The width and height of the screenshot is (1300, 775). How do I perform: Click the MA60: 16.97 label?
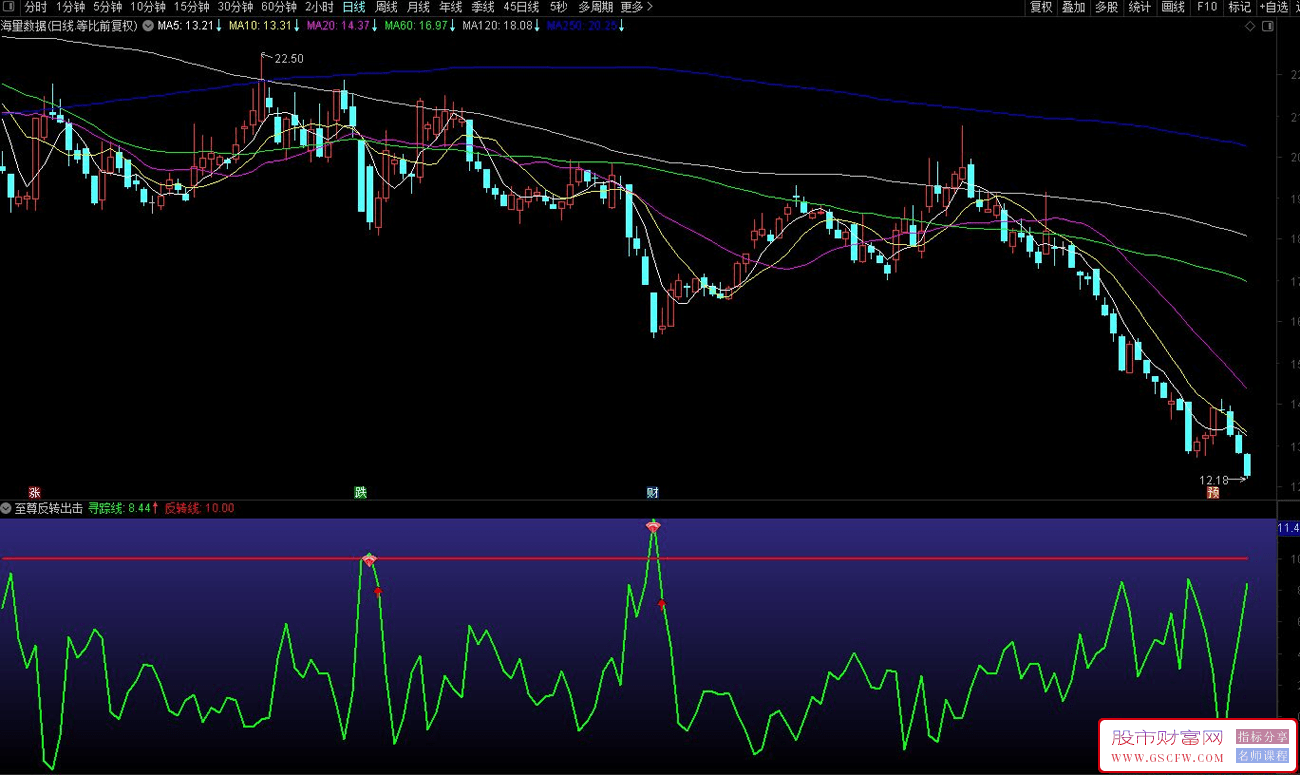(x=416, y=26)
